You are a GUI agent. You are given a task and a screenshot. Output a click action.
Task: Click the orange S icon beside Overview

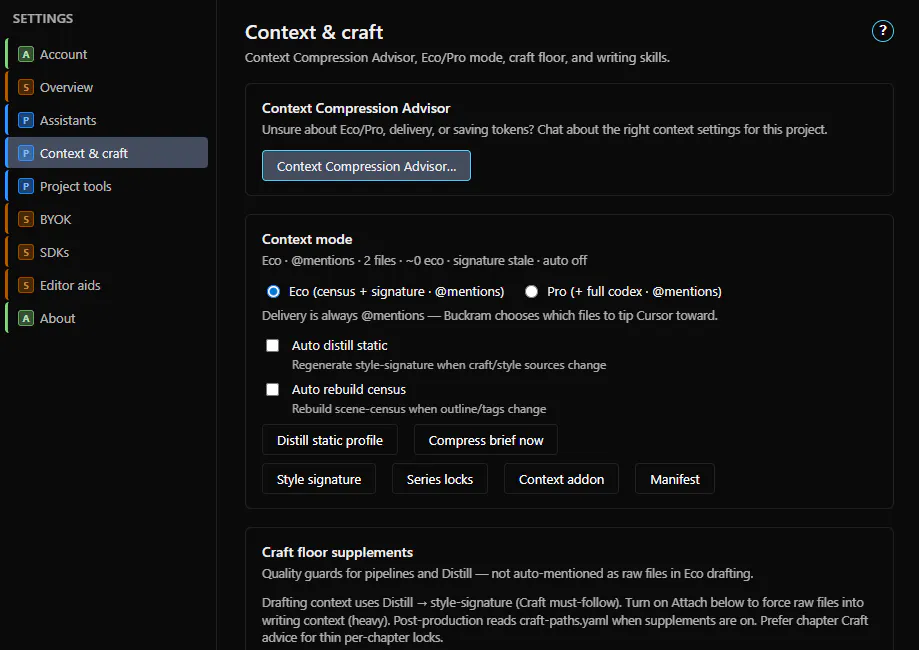25,87
